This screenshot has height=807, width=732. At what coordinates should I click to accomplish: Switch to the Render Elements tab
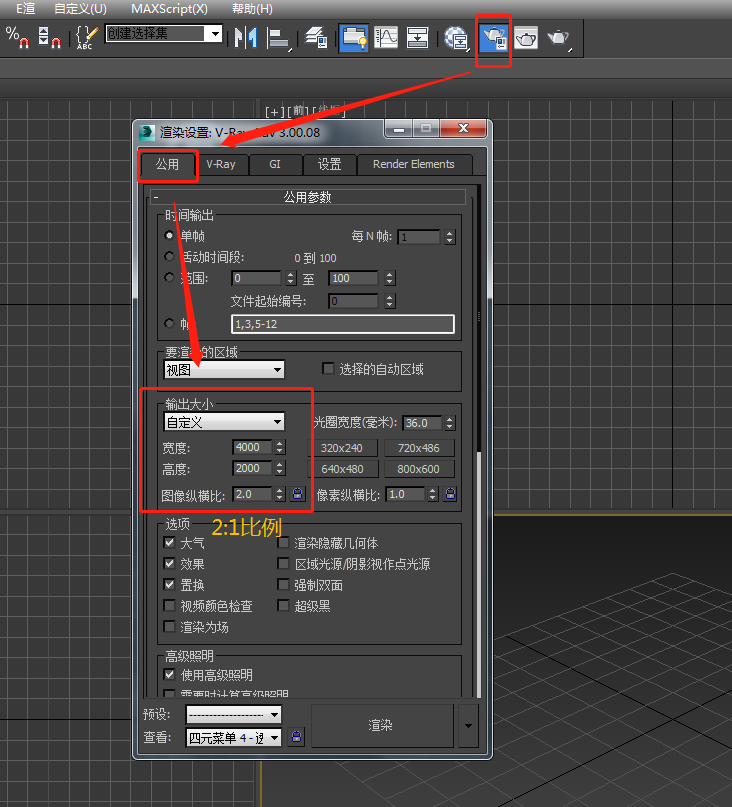click(414, 165)
